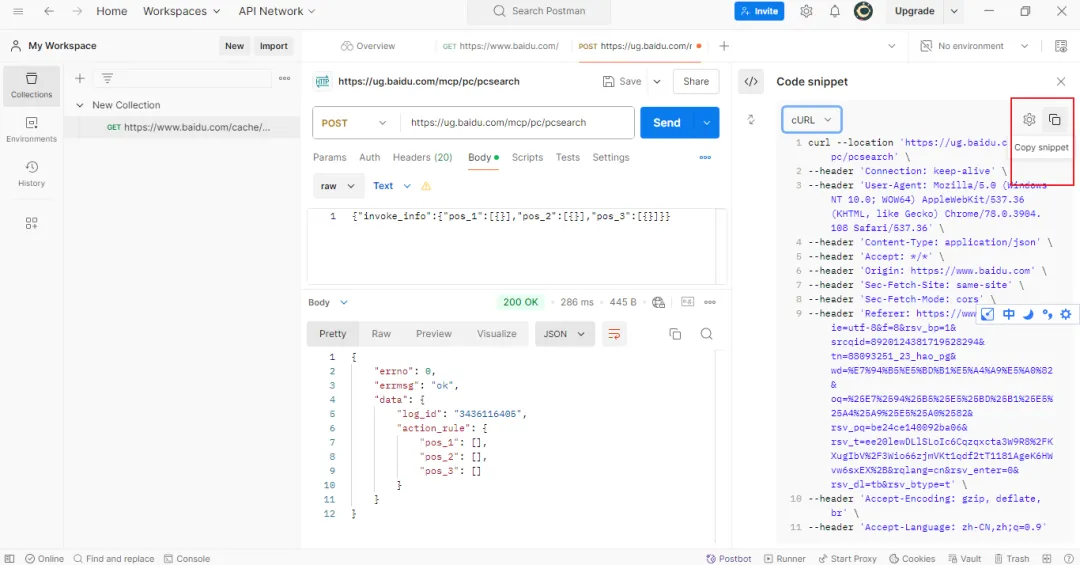1080x565 pixels.
Task: Open the Upgrade dropdown arrow
Action: (x=954, y=11)
